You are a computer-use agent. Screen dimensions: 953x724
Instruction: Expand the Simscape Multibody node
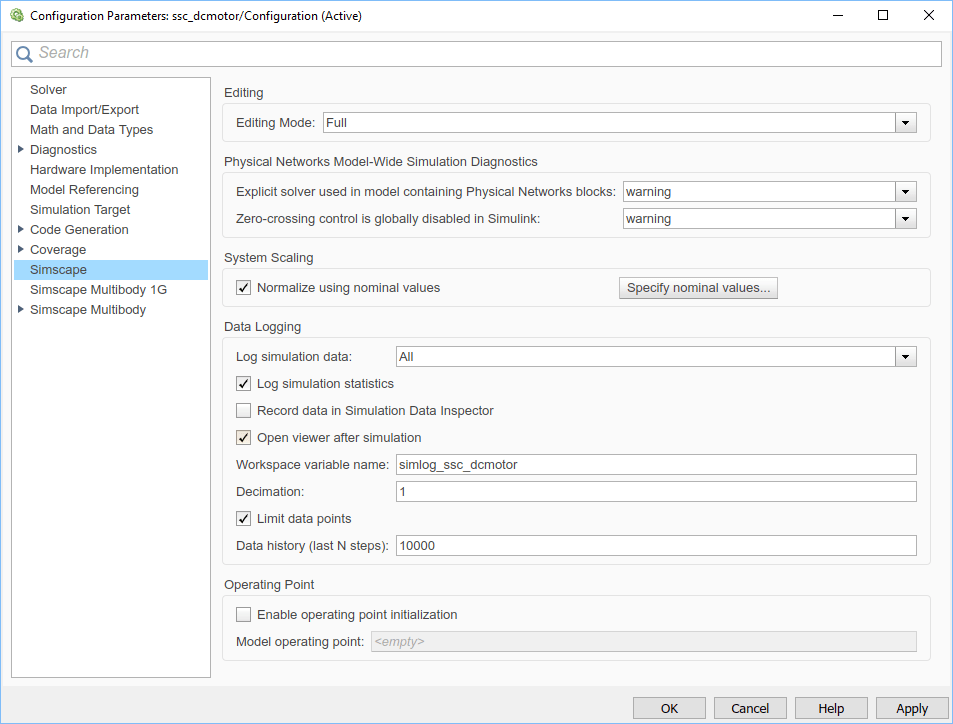point(21,309)
